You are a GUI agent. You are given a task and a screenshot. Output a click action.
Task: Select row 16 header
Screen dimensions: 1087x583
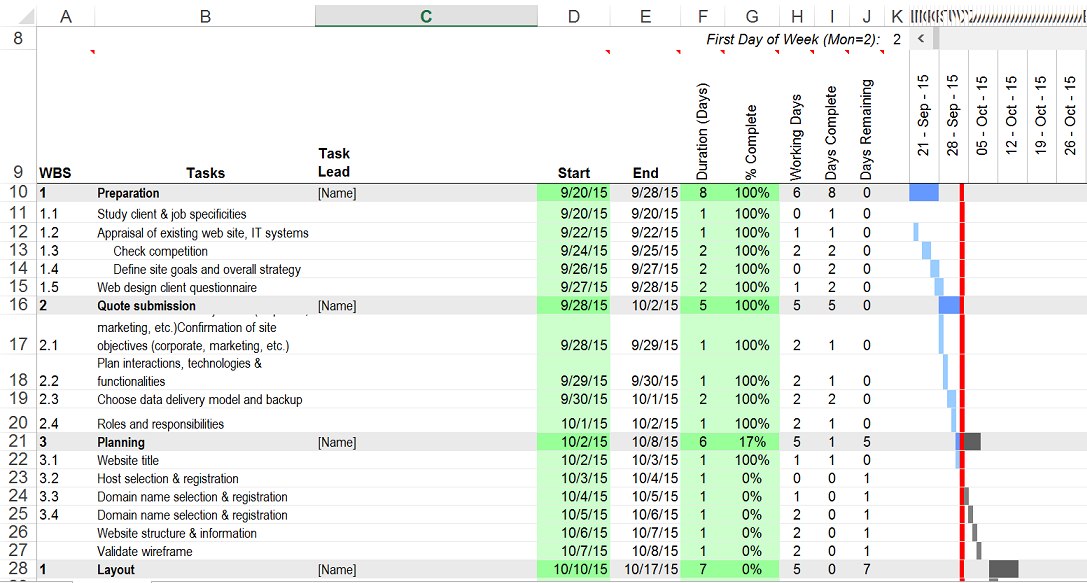point(18,305)
